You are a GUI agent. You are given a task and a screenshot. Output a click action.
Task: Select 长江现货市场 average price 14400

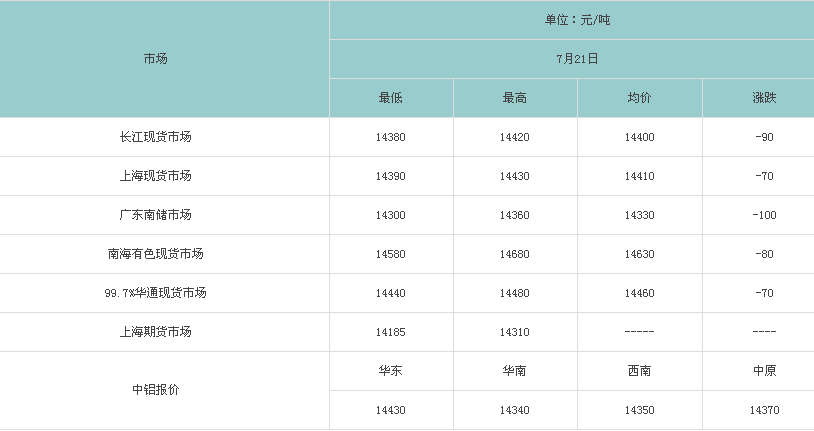(639, 137)
